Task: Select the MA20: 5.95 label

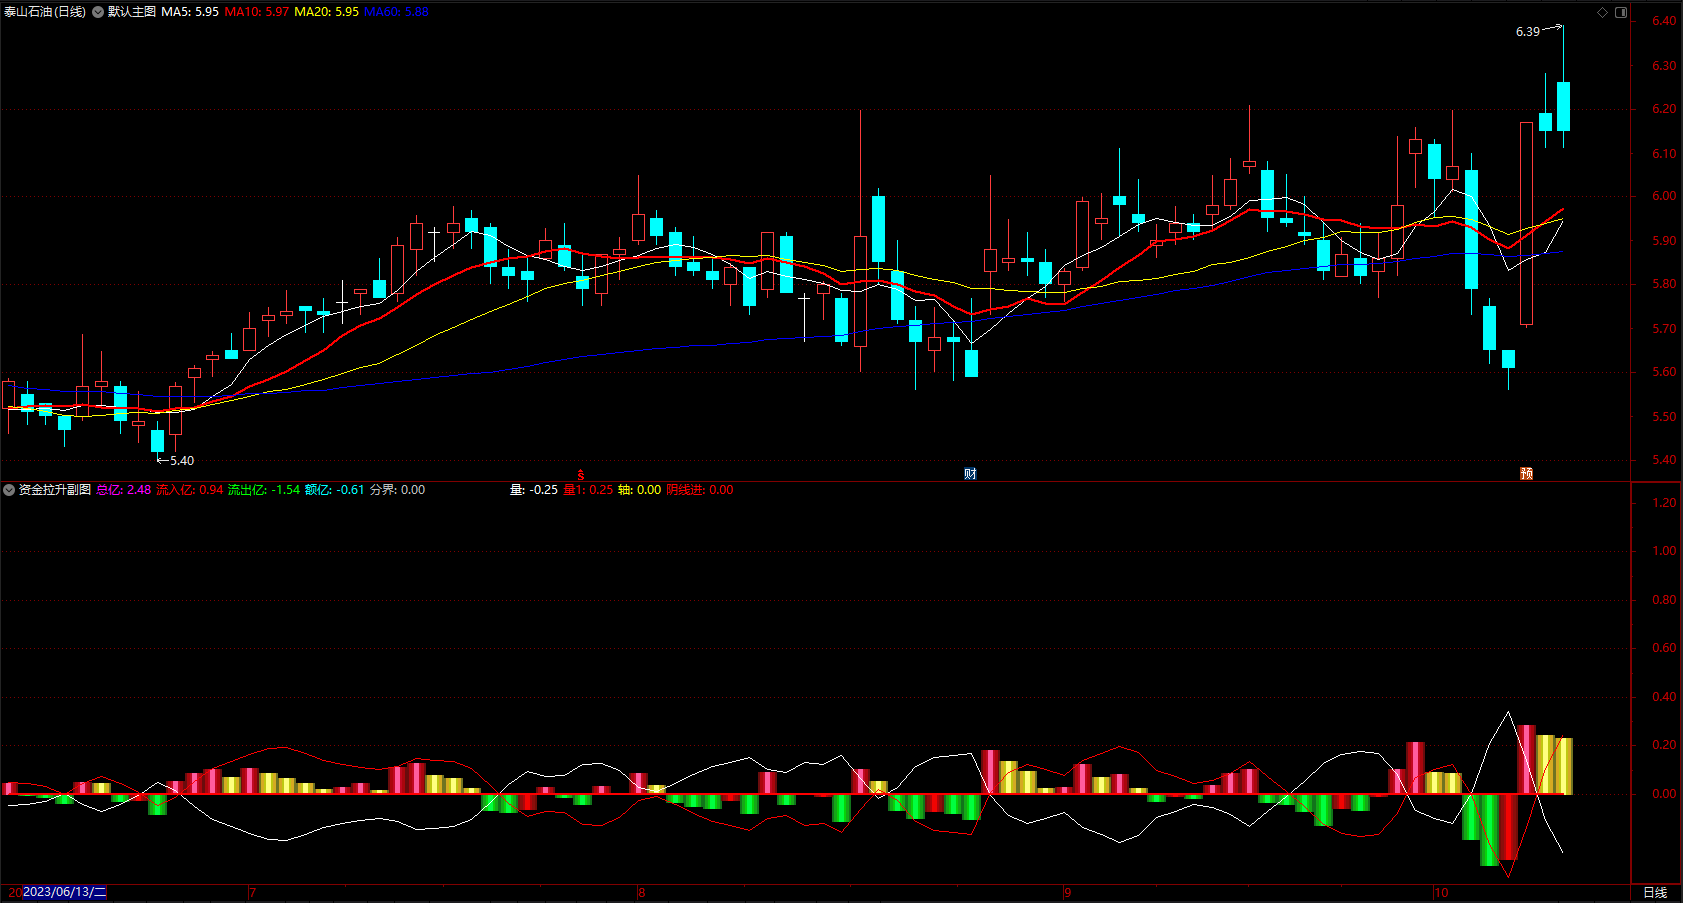Action: point(326,12)
